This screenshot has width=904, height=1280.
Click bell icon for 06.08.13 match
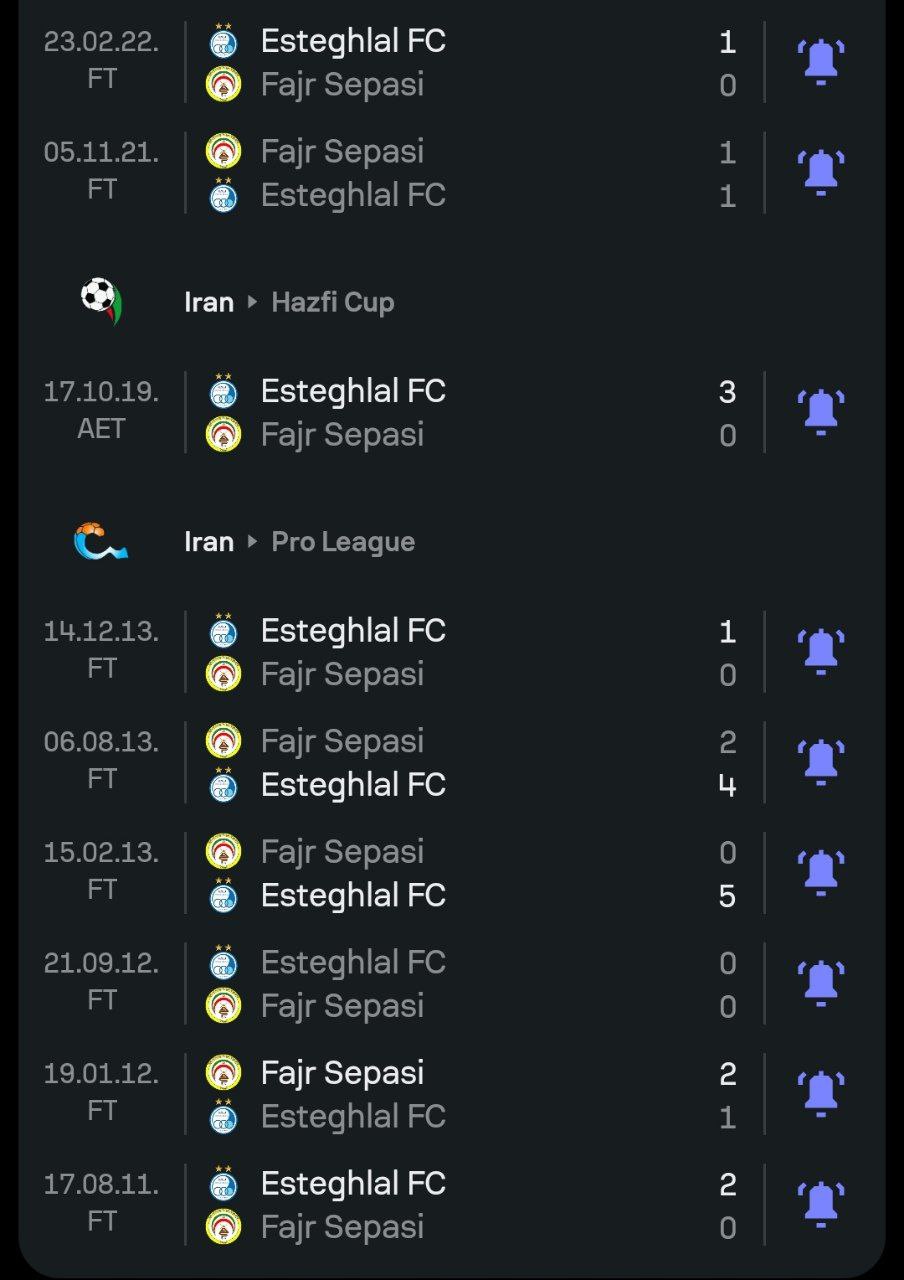coord(820,762)
